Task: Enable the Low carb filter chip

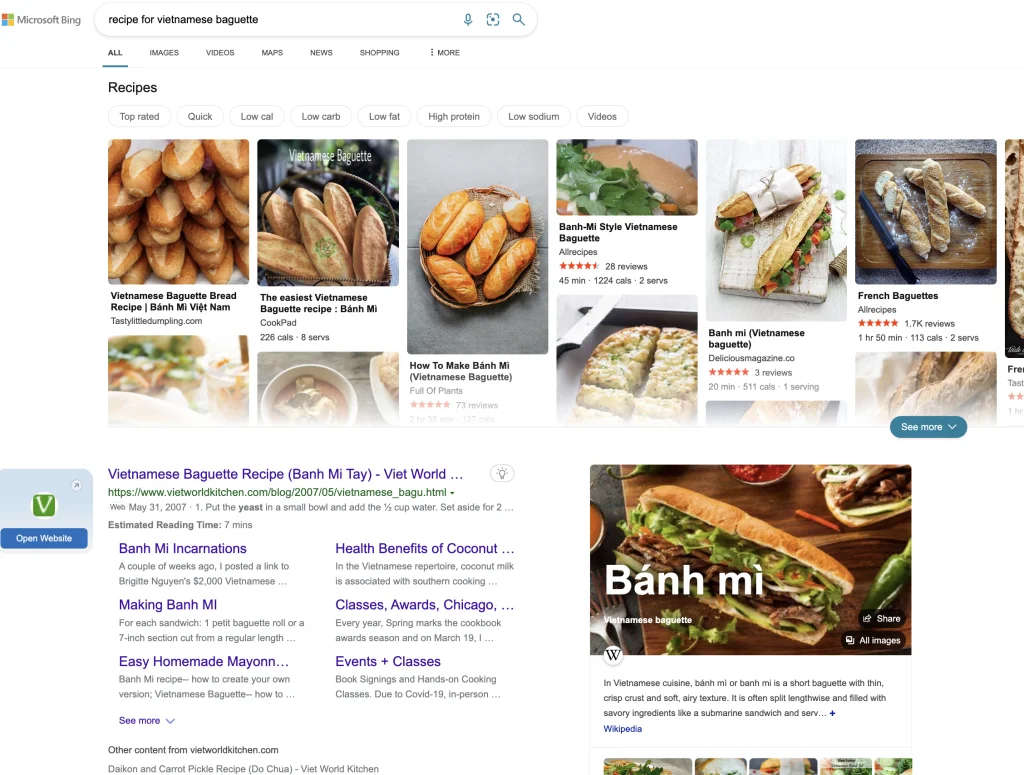Action: tap(320, 116)
